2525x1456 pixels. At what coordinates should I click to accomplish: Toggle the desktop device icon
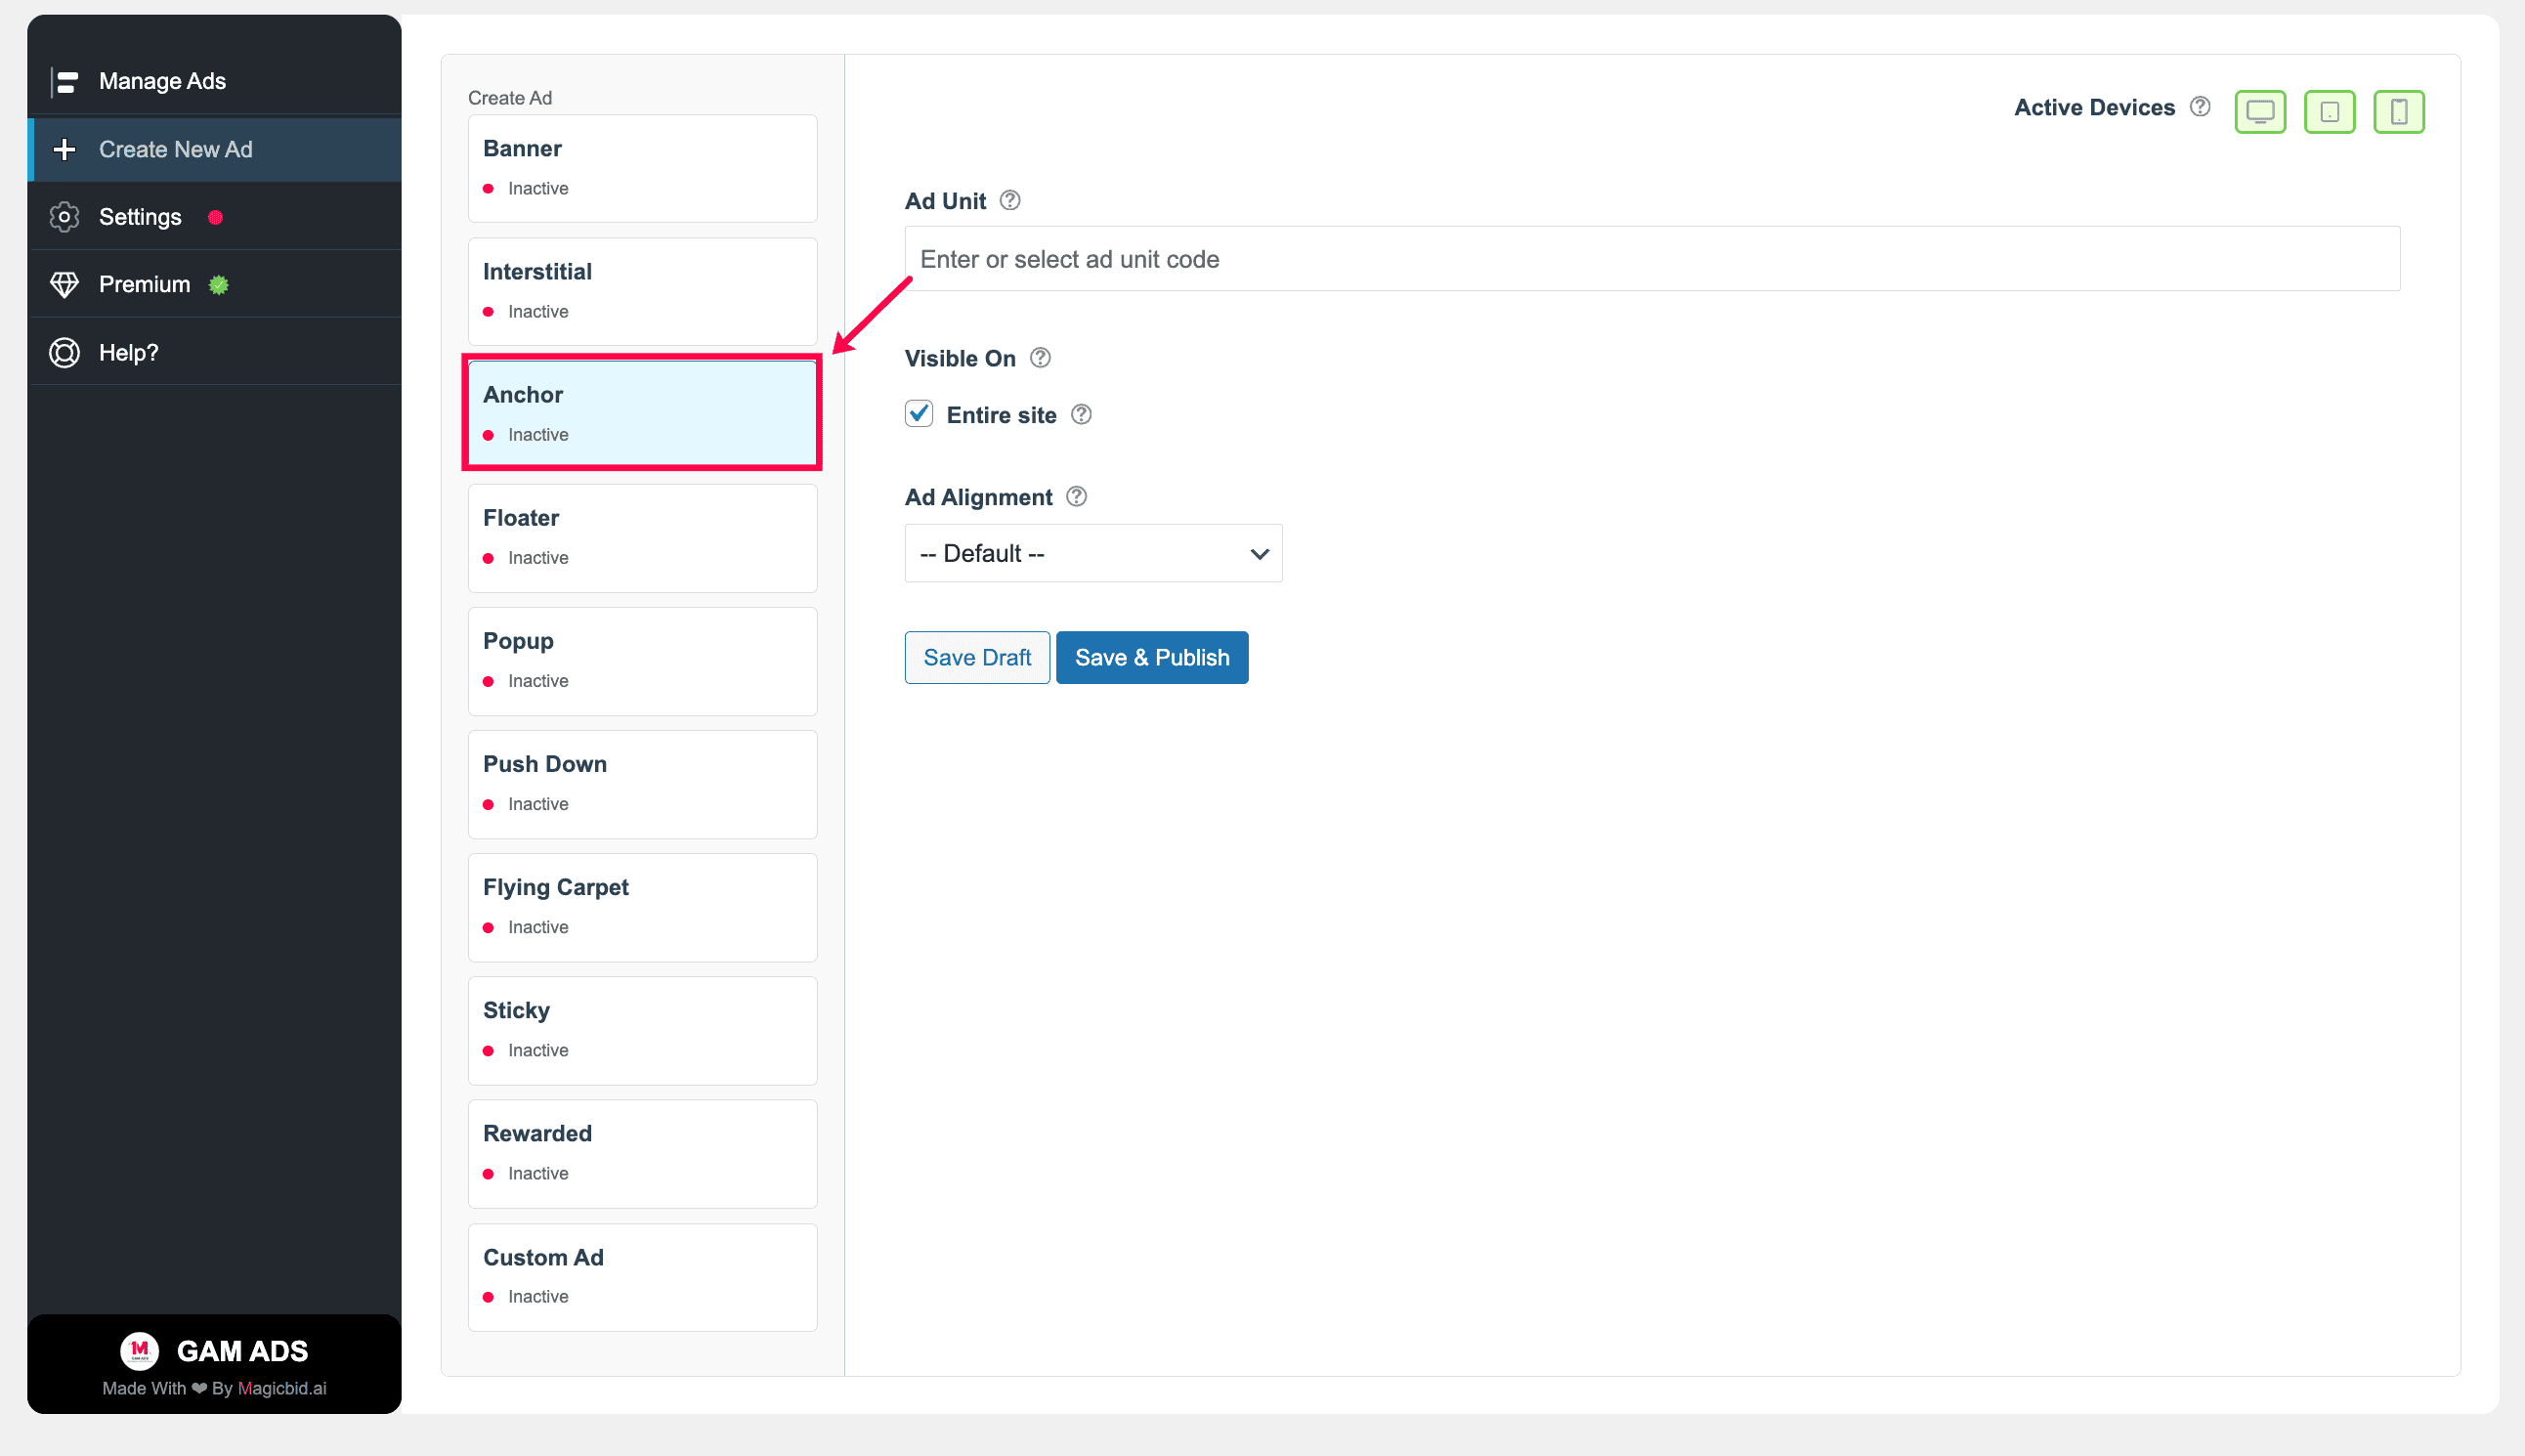click(x=2259, y=111)
